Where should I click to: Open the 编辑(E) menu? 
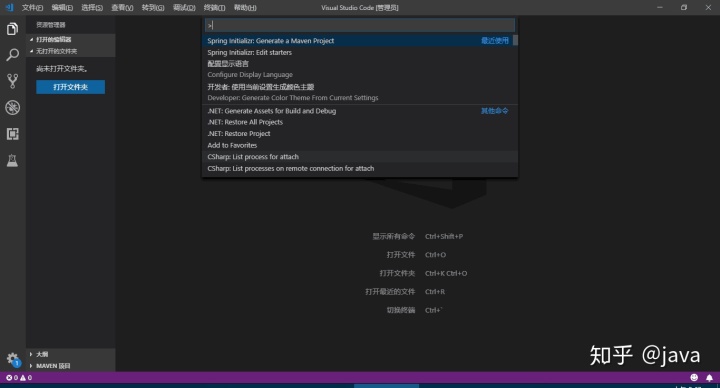pyautogui.click(x=62, y=7)
